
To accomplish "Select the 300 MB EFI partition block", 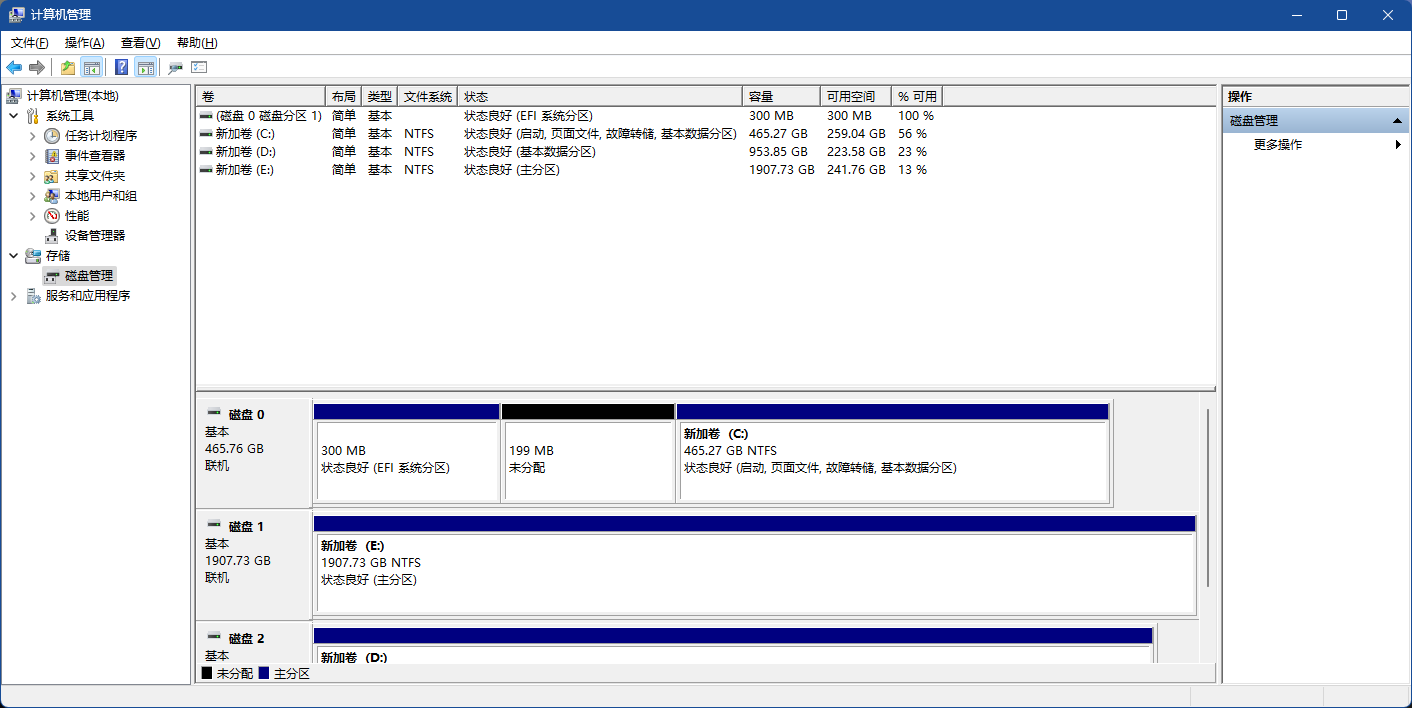I will tap(407, 453).
